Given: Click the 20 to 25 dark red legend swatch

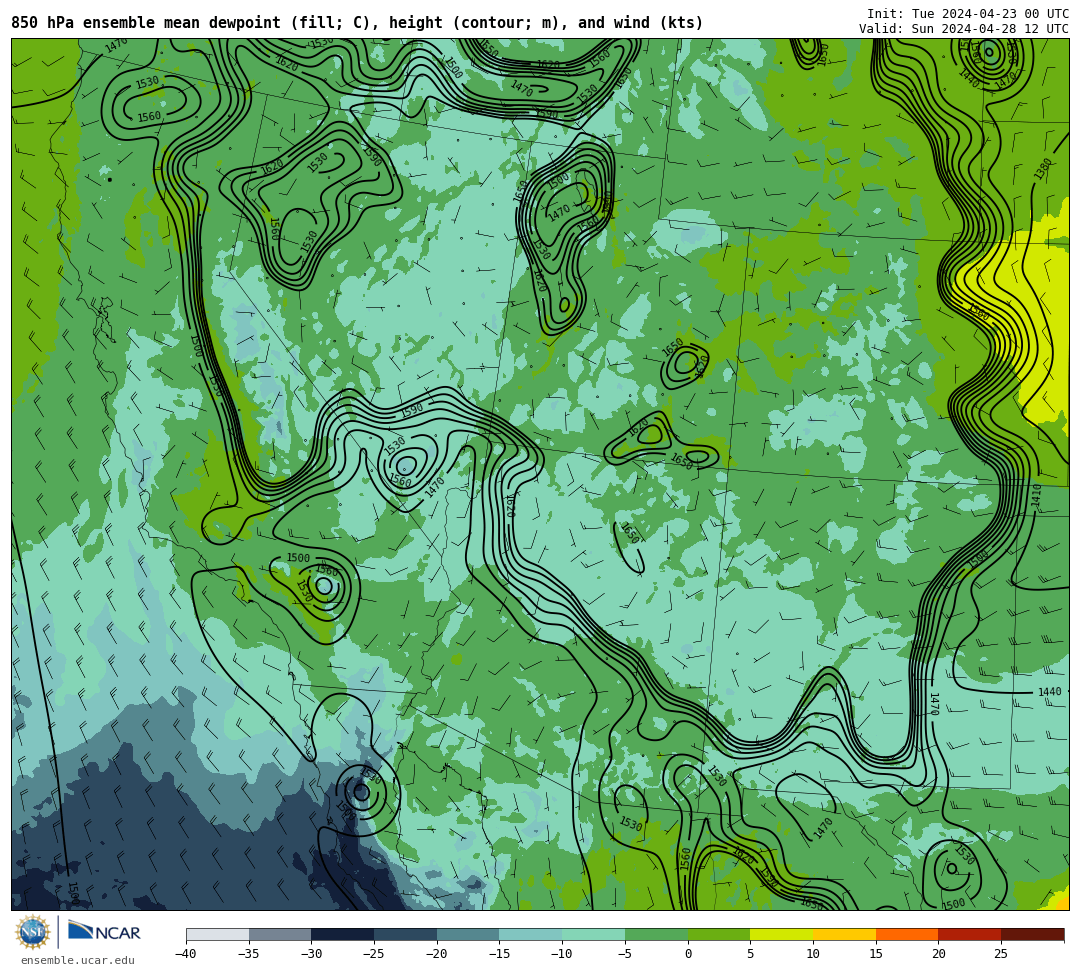Looking at the screenshot, I should pos(970,934).
